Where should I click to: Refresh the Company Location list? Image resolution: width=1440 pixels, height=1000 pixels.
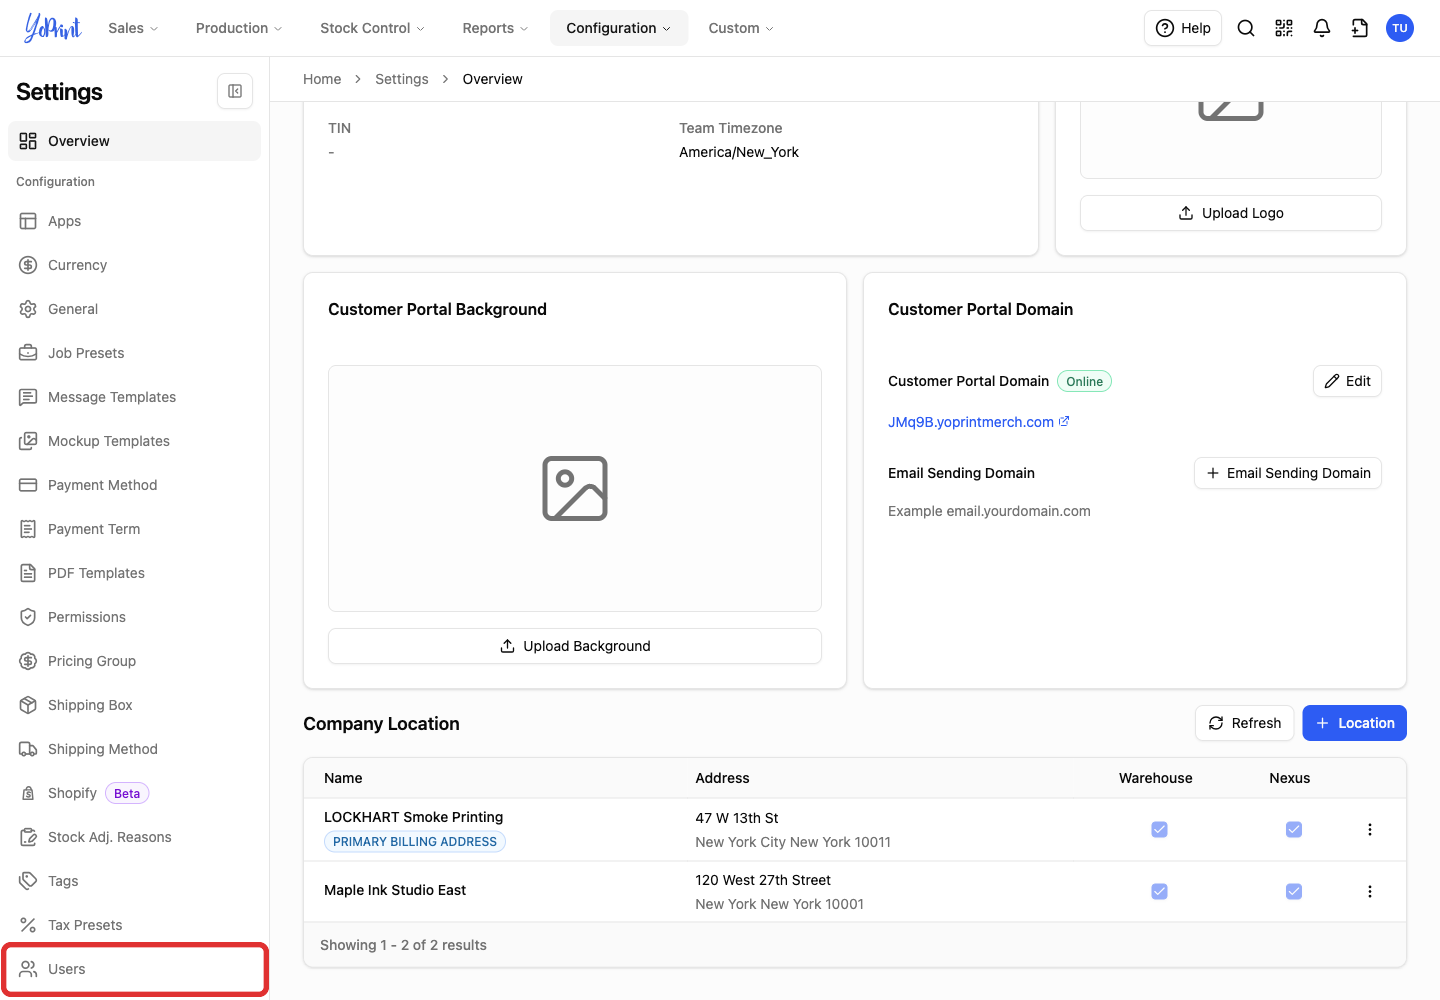point(1245,723)
